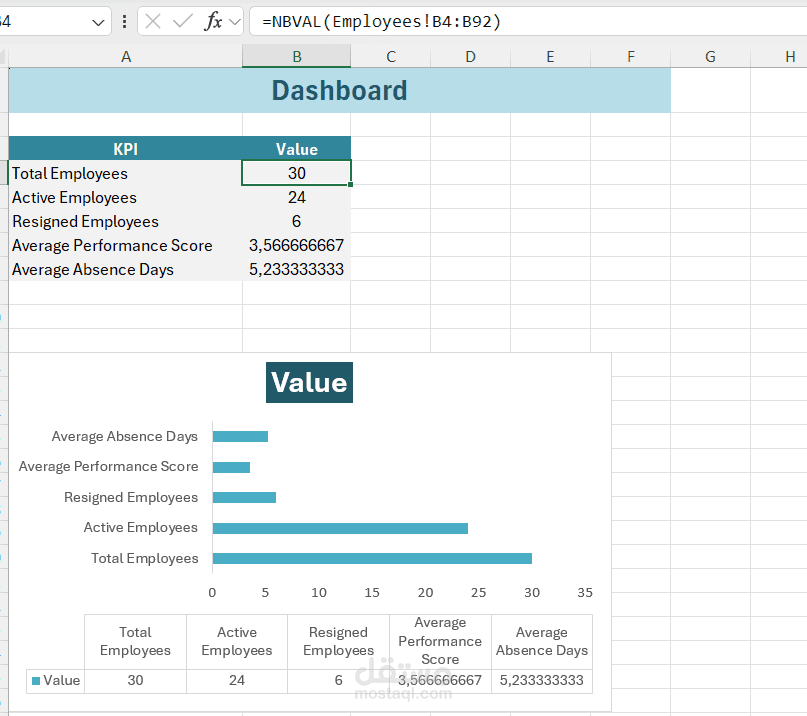Click the Dashboard title cell
This screenshot has width=807, height=716.
pos(339,90)
